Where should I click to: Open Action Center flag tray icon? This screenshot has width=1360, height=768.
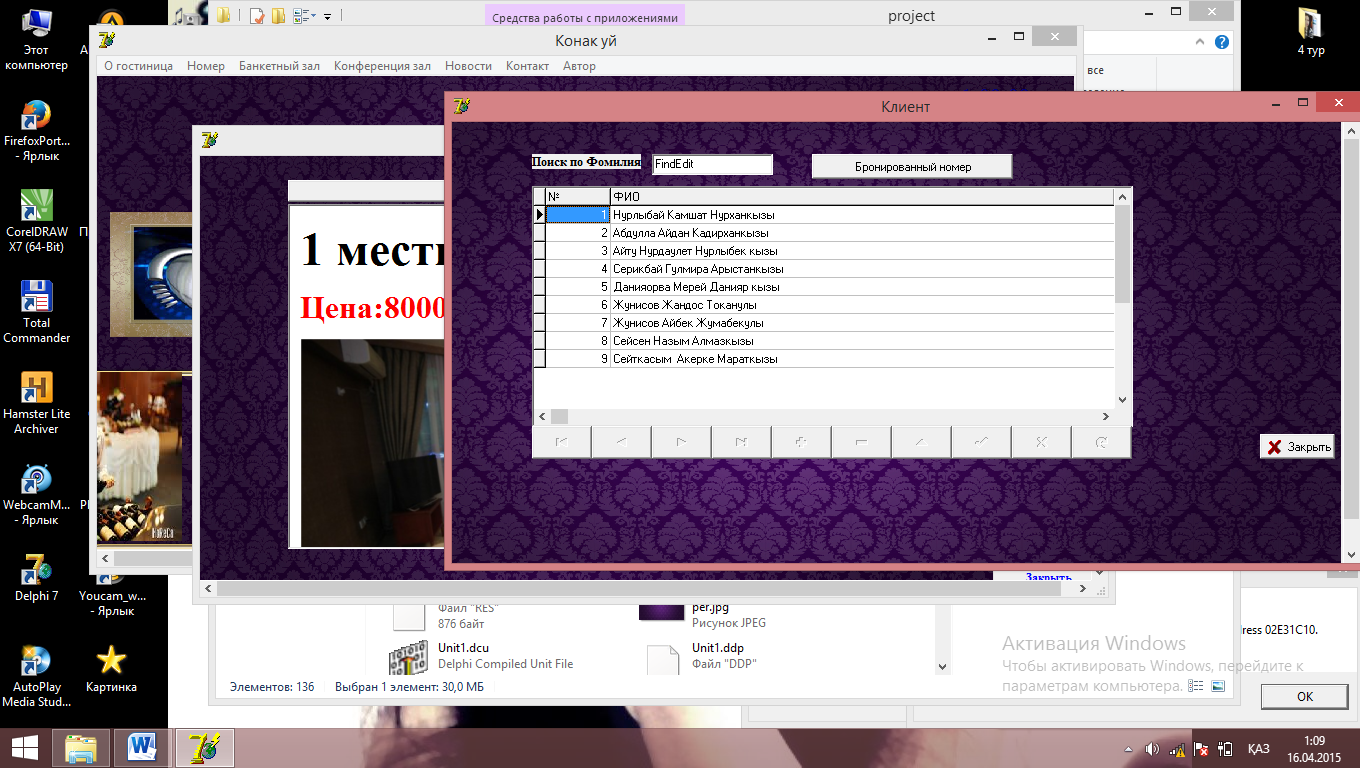tap(1202, 749)
